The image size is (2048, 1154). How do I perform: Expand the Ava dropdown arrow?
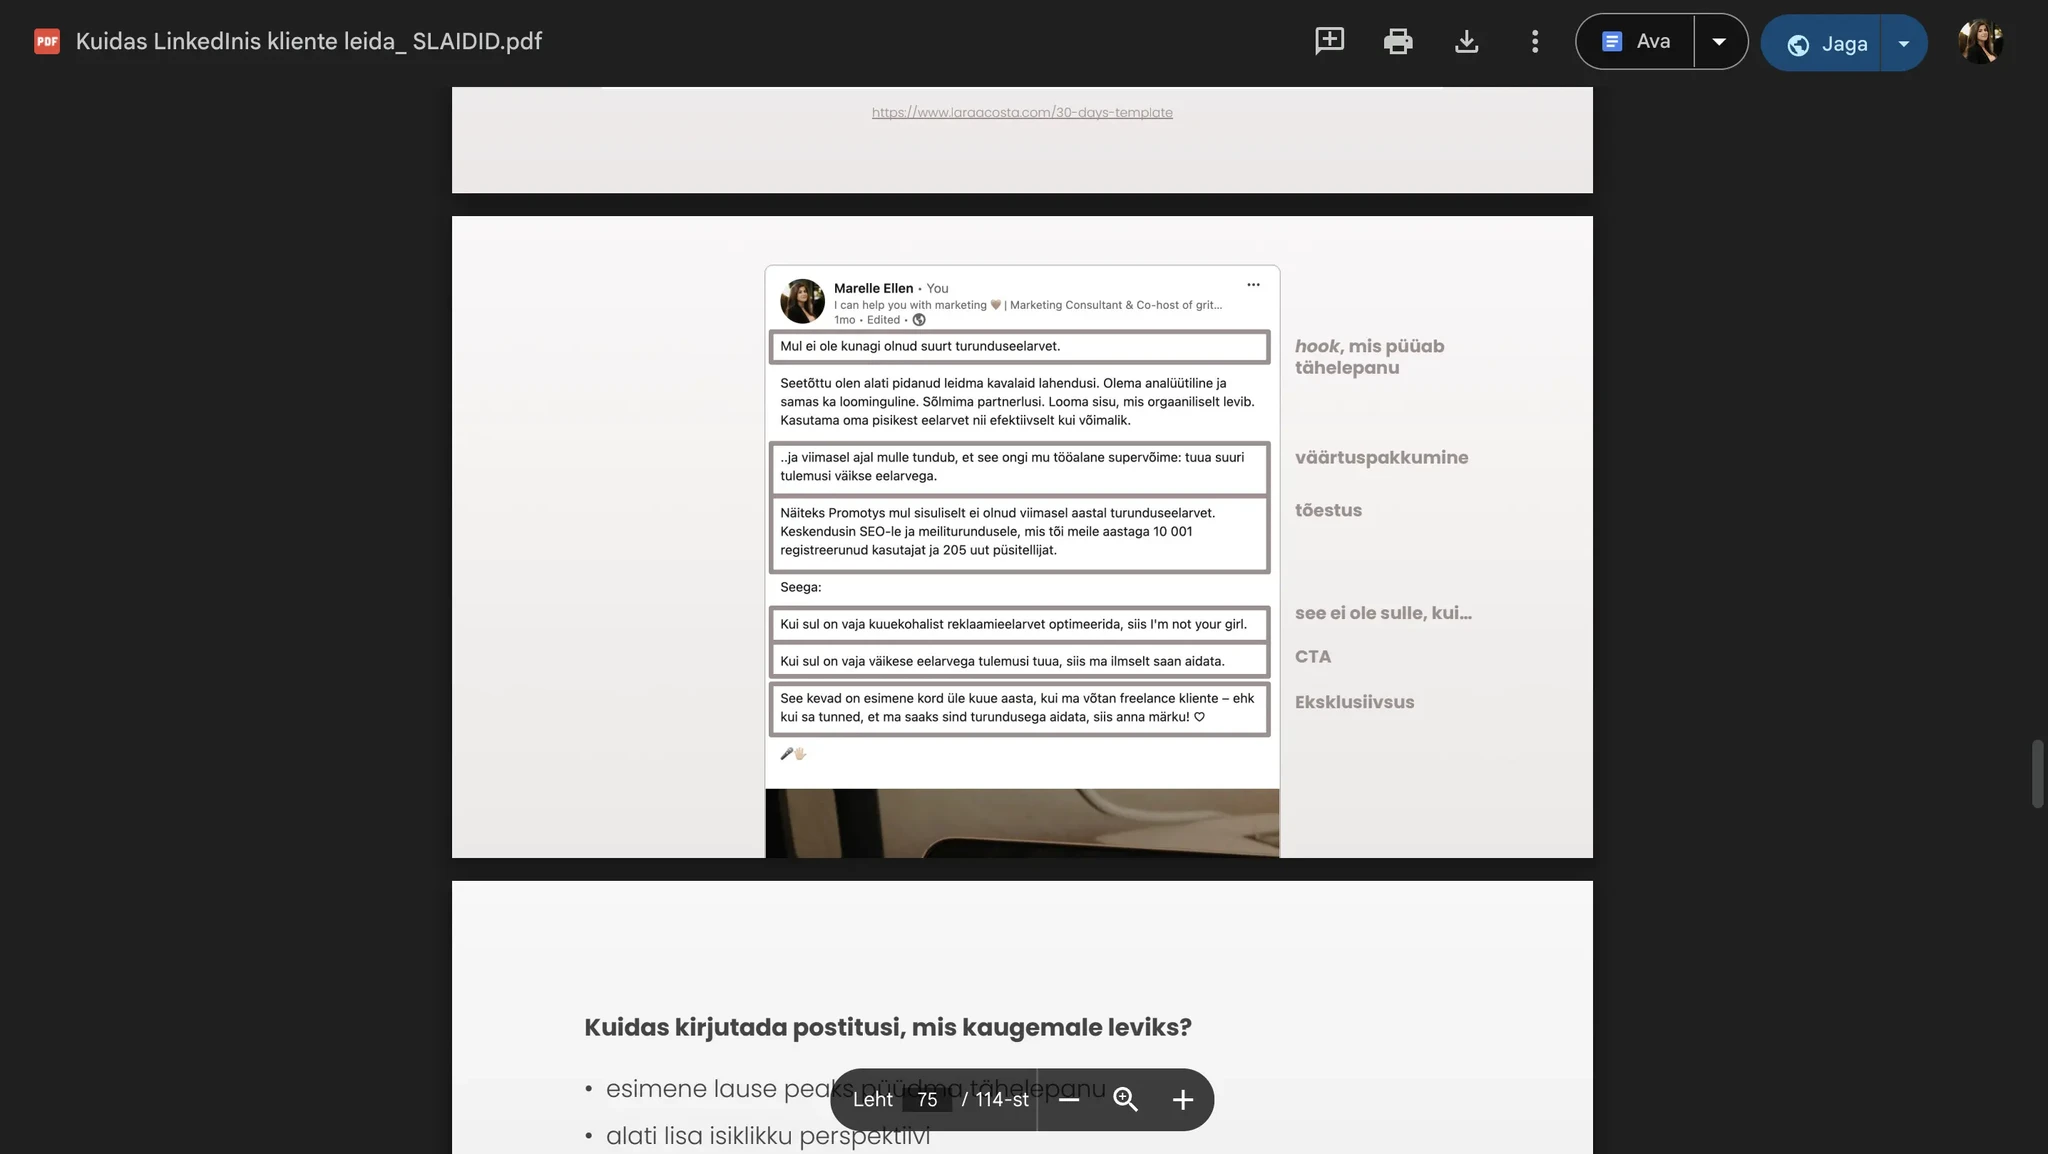[1719, 41]
